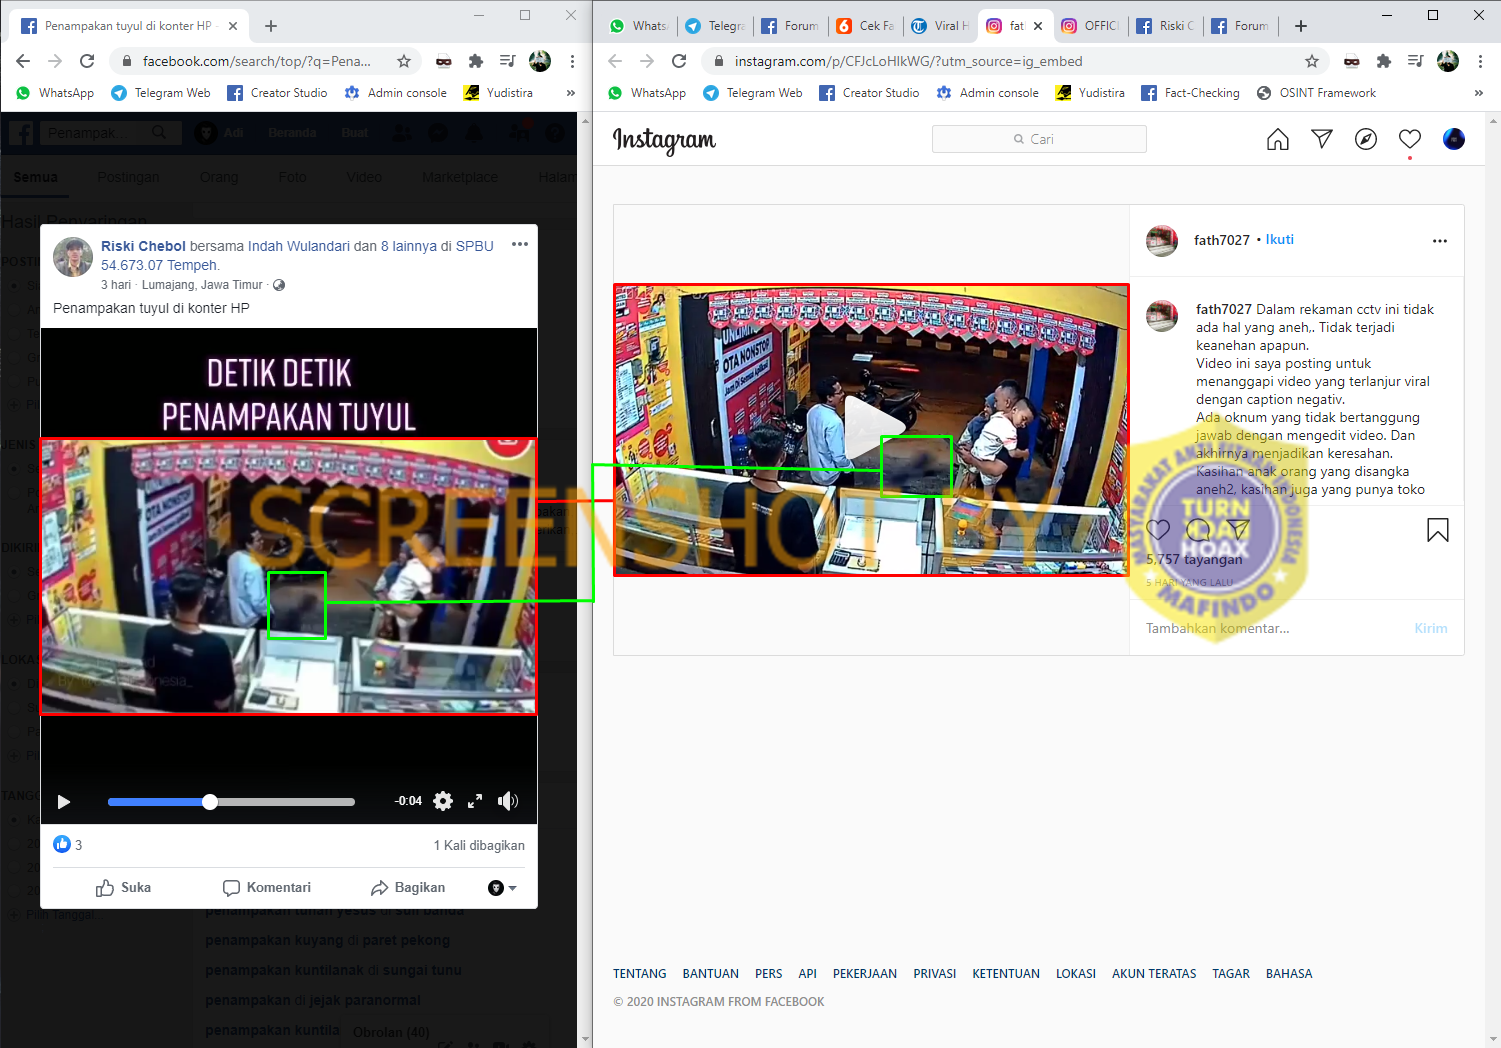The width and height of the screenshot is (1501, 1048).
Task: Expand bookmarks overflow in Facebook window
Action: pos(571,93)
